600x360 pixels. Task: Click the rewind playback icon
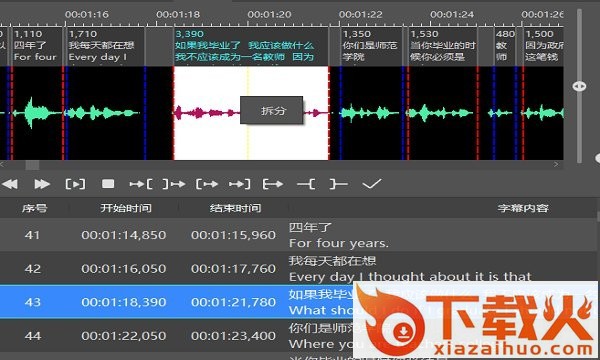[x=10, y=184]
